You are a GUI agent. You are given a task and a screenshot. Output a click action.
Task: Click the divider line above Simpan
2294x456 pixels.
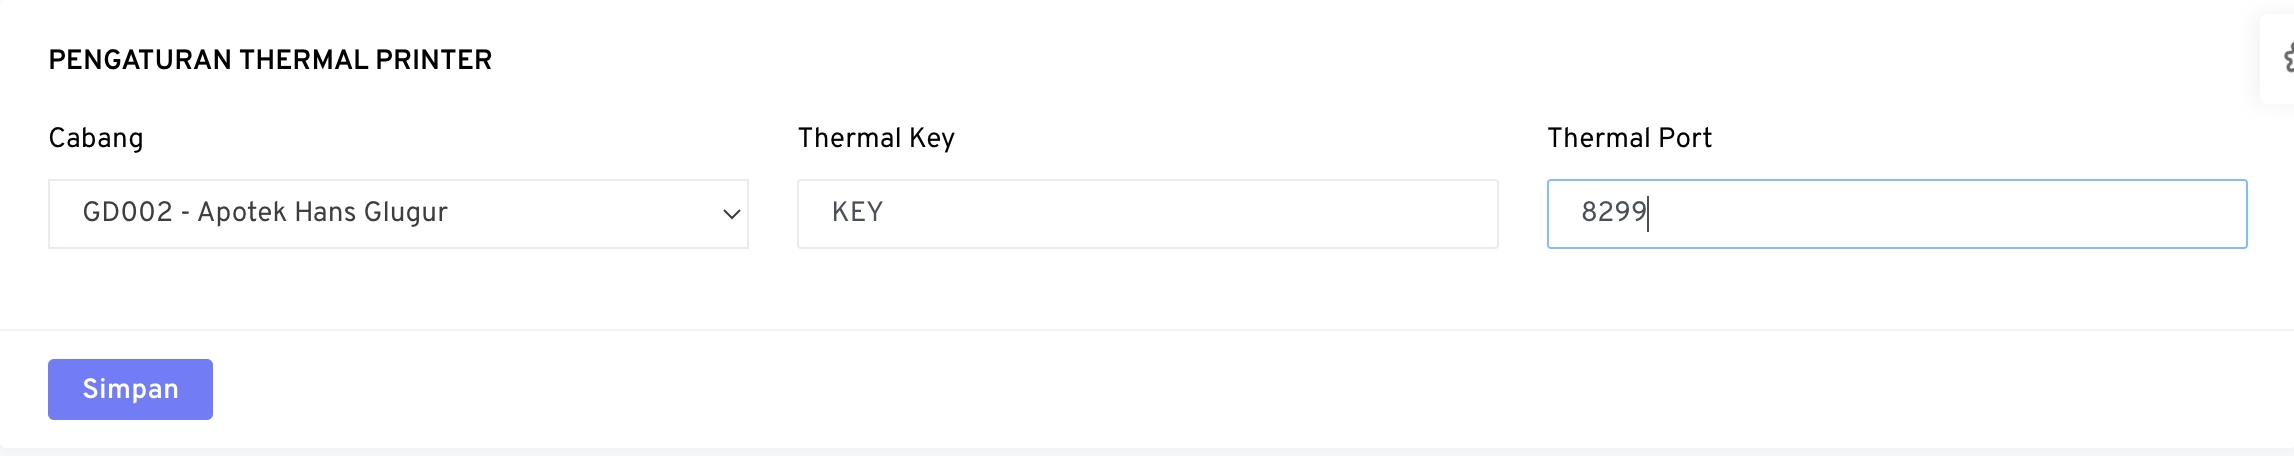point(1147,330)
